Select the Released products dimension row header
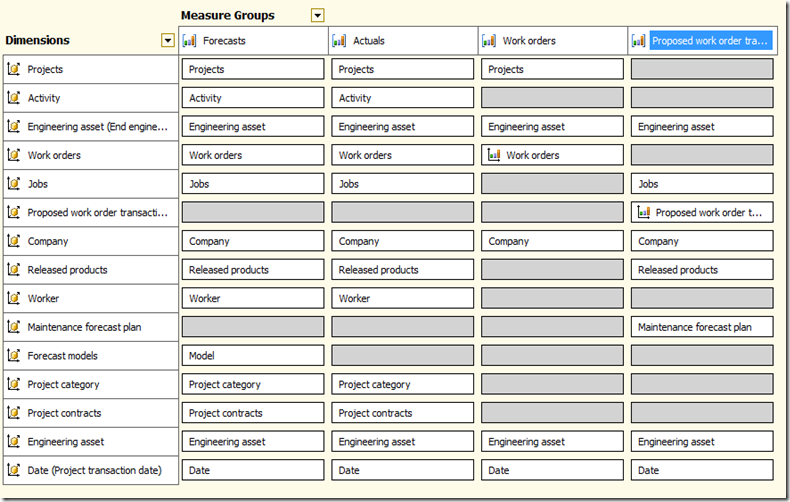790x502 pixels. pyautogui.click(x=90, y=270)
